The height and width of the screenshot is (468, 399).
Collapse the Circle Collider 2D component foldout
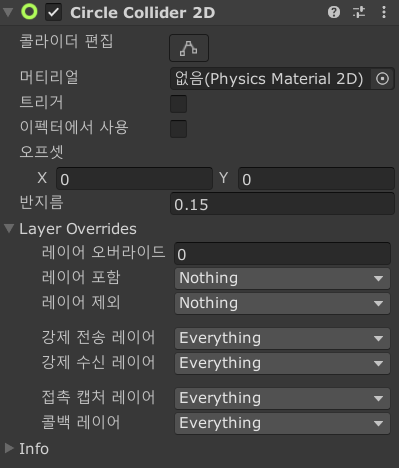click(x=8, y=12)
